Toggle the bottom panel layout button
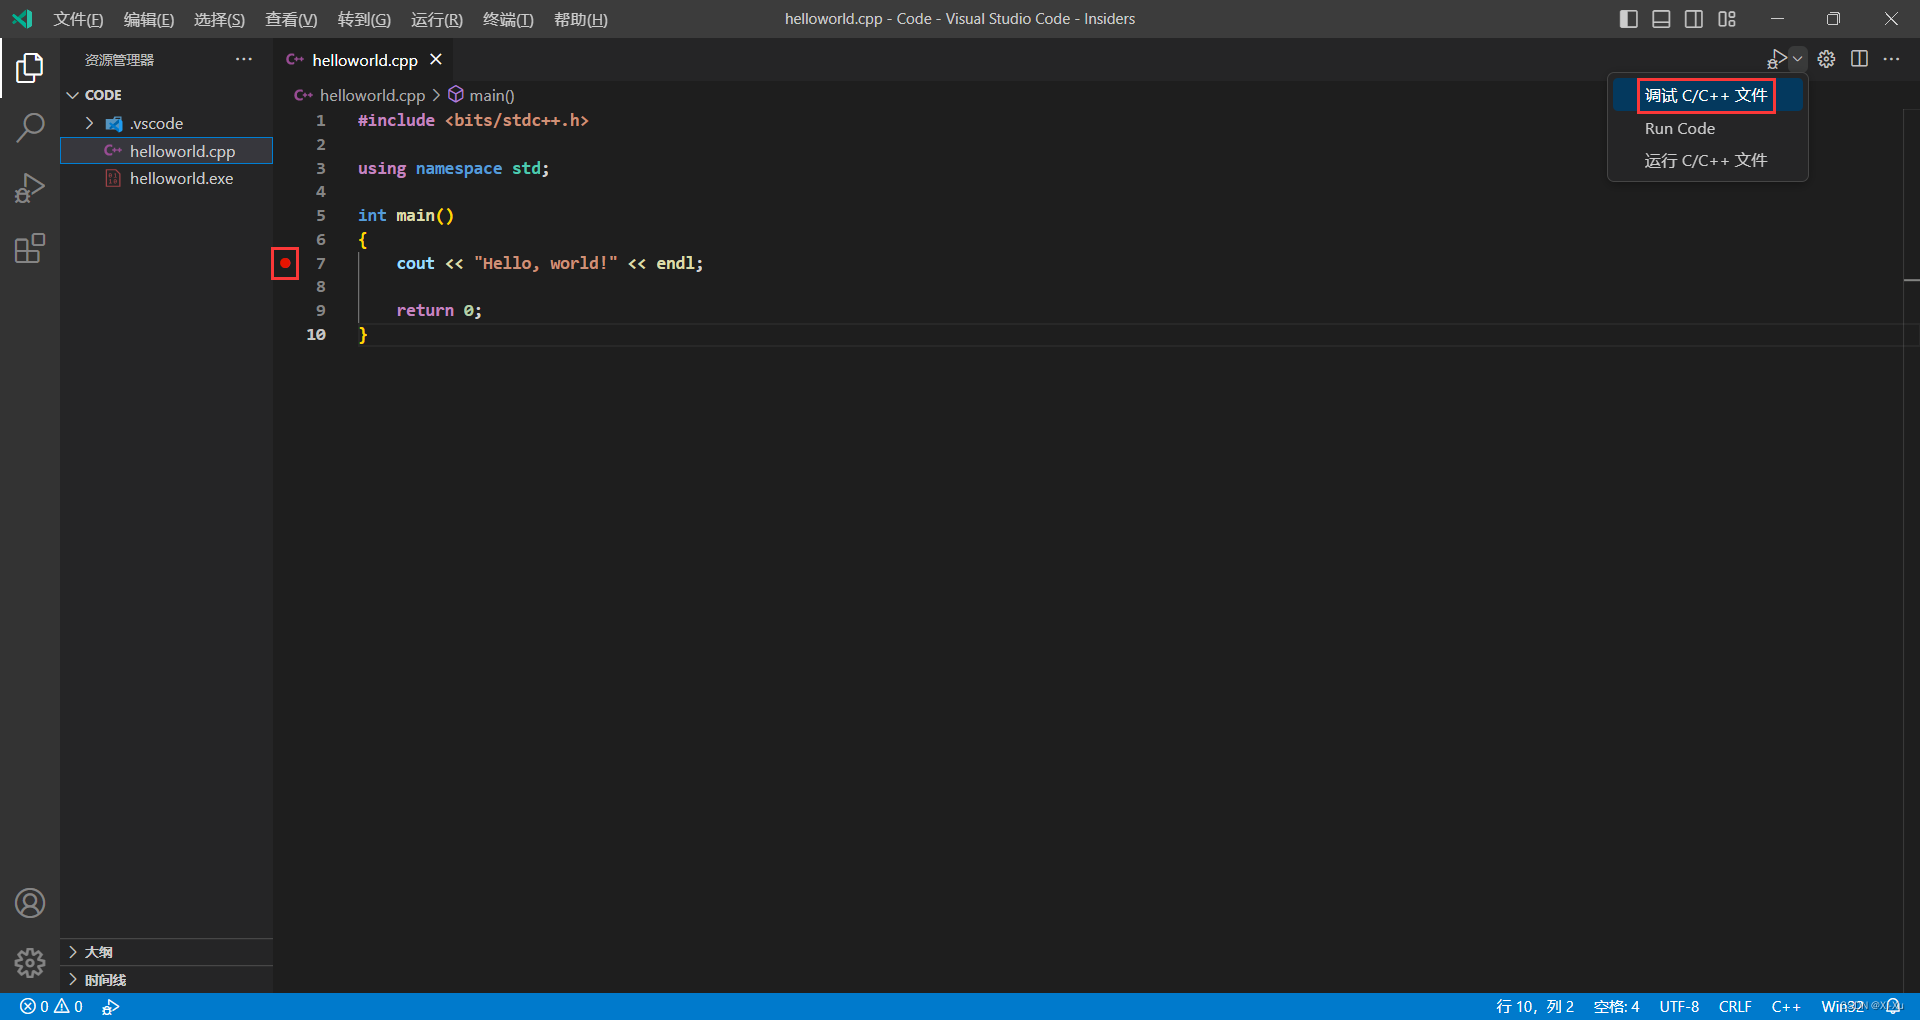 [x=1661, y=19]
